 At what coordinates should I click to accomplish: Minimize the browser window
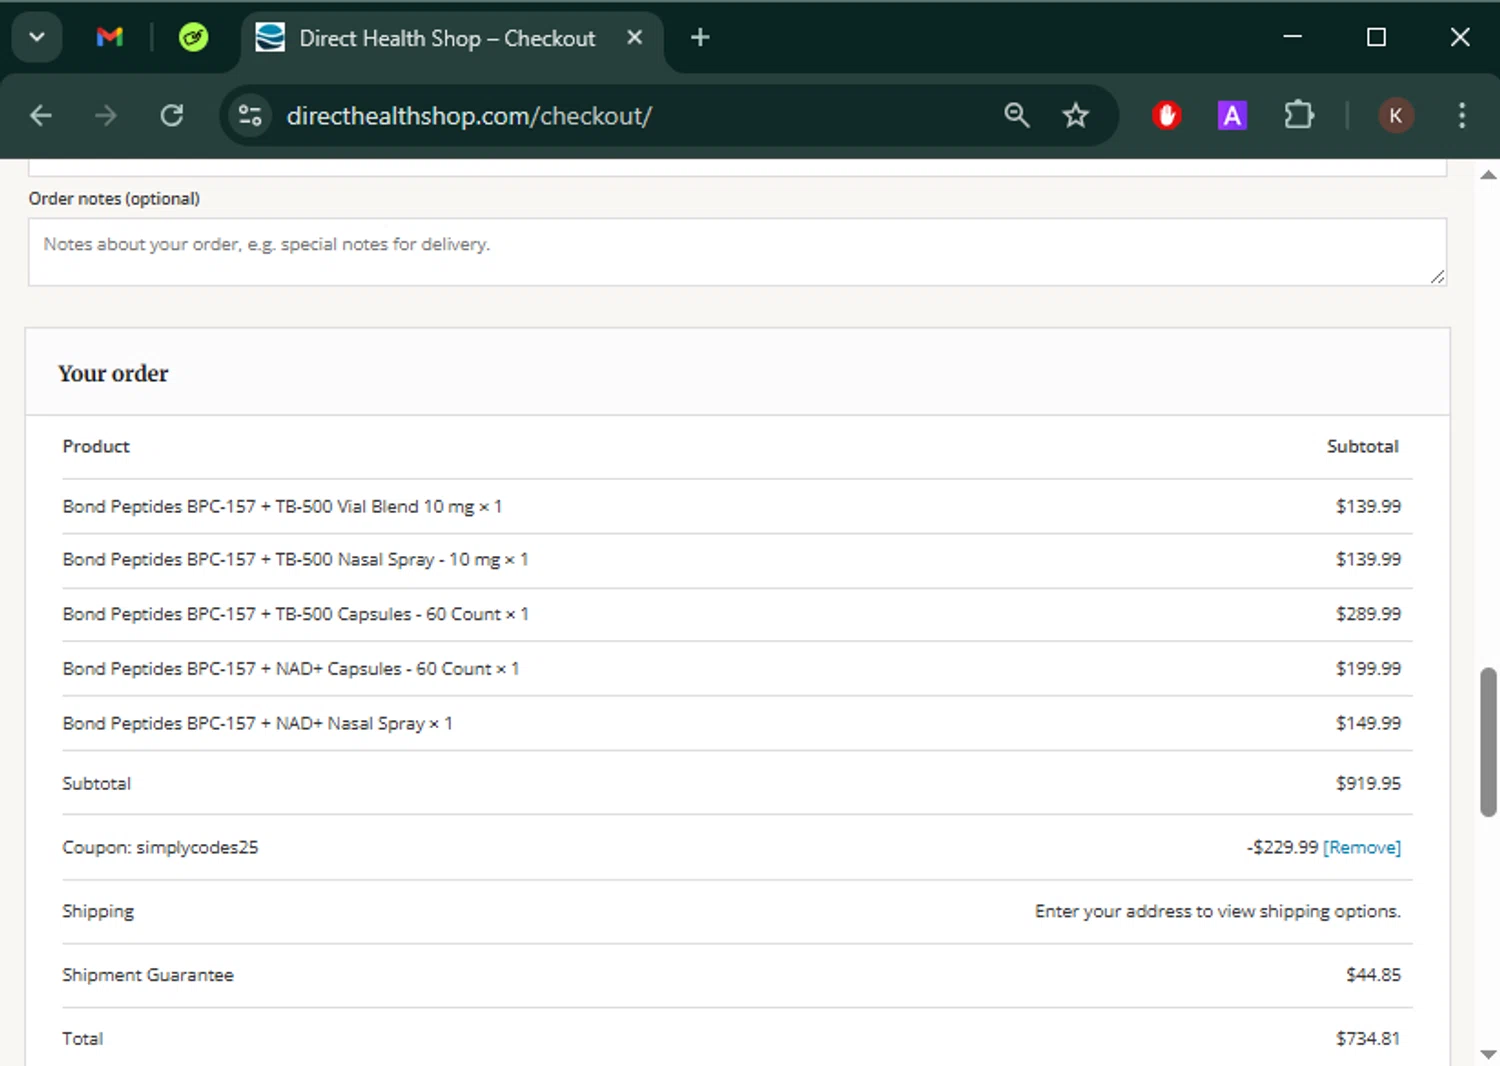tap(1292, 37)
